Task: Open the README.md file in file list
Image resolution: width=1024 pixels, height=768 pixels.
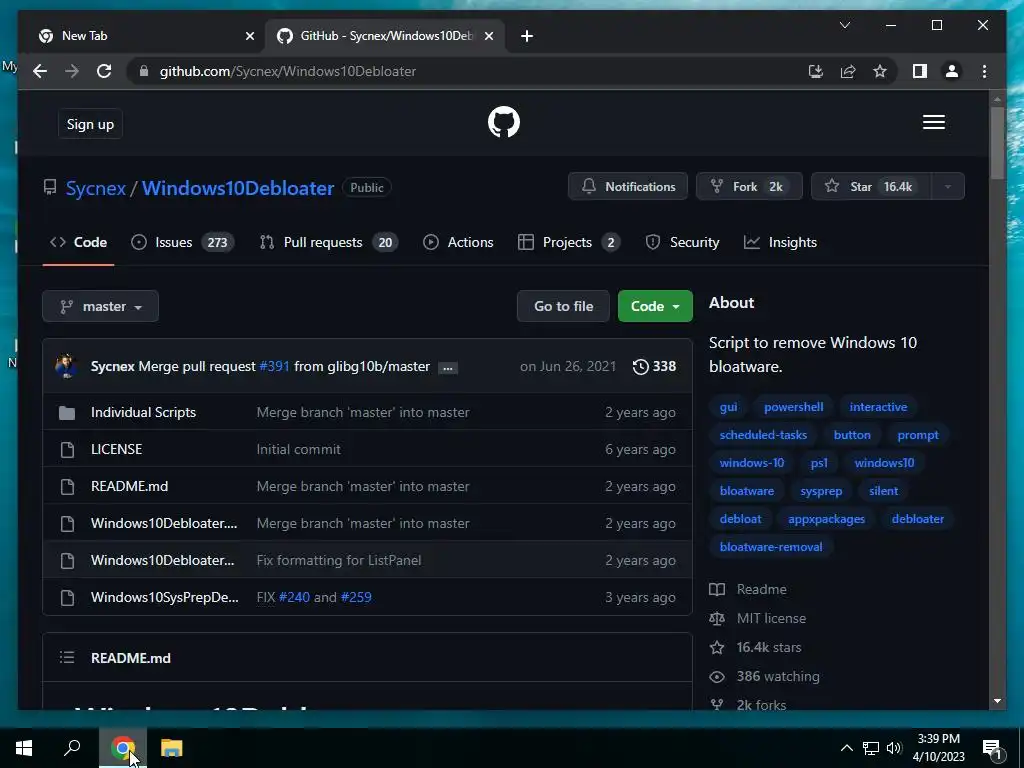Action: tap(129, 487)
